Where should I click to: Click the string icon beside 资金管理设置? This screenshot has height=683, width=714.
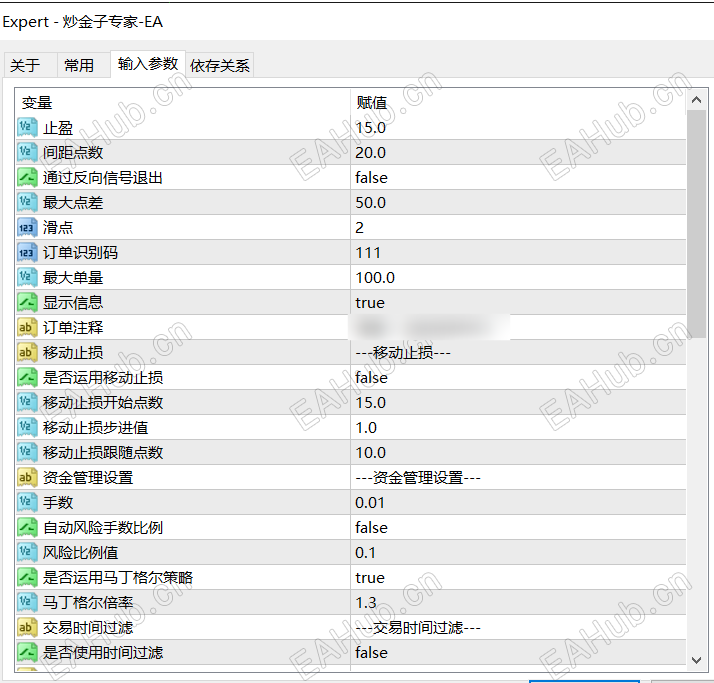coord(27,478)
